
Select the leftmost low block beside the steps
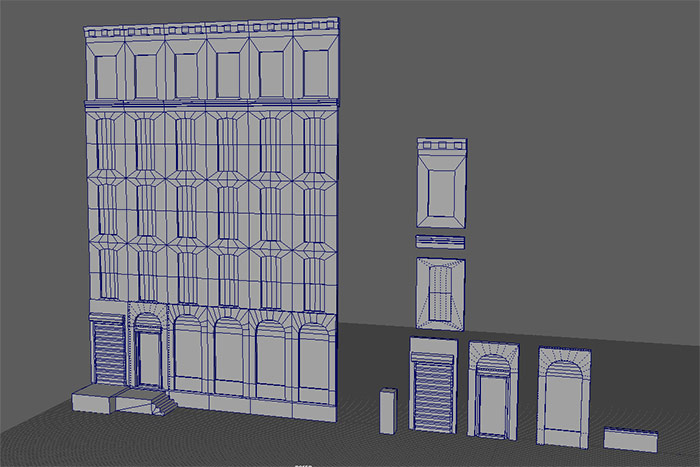coord(93,399)
